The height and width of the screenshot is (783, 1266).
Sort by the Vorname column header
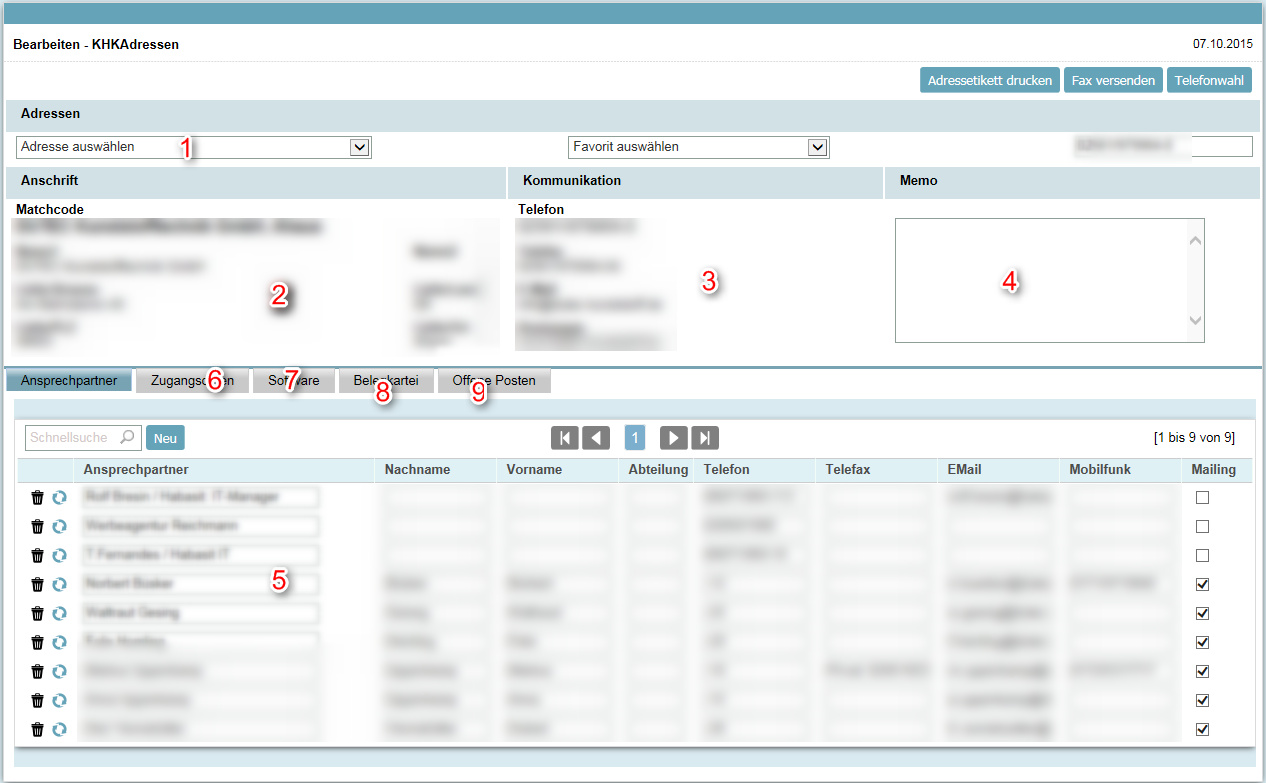click(534, 470)
